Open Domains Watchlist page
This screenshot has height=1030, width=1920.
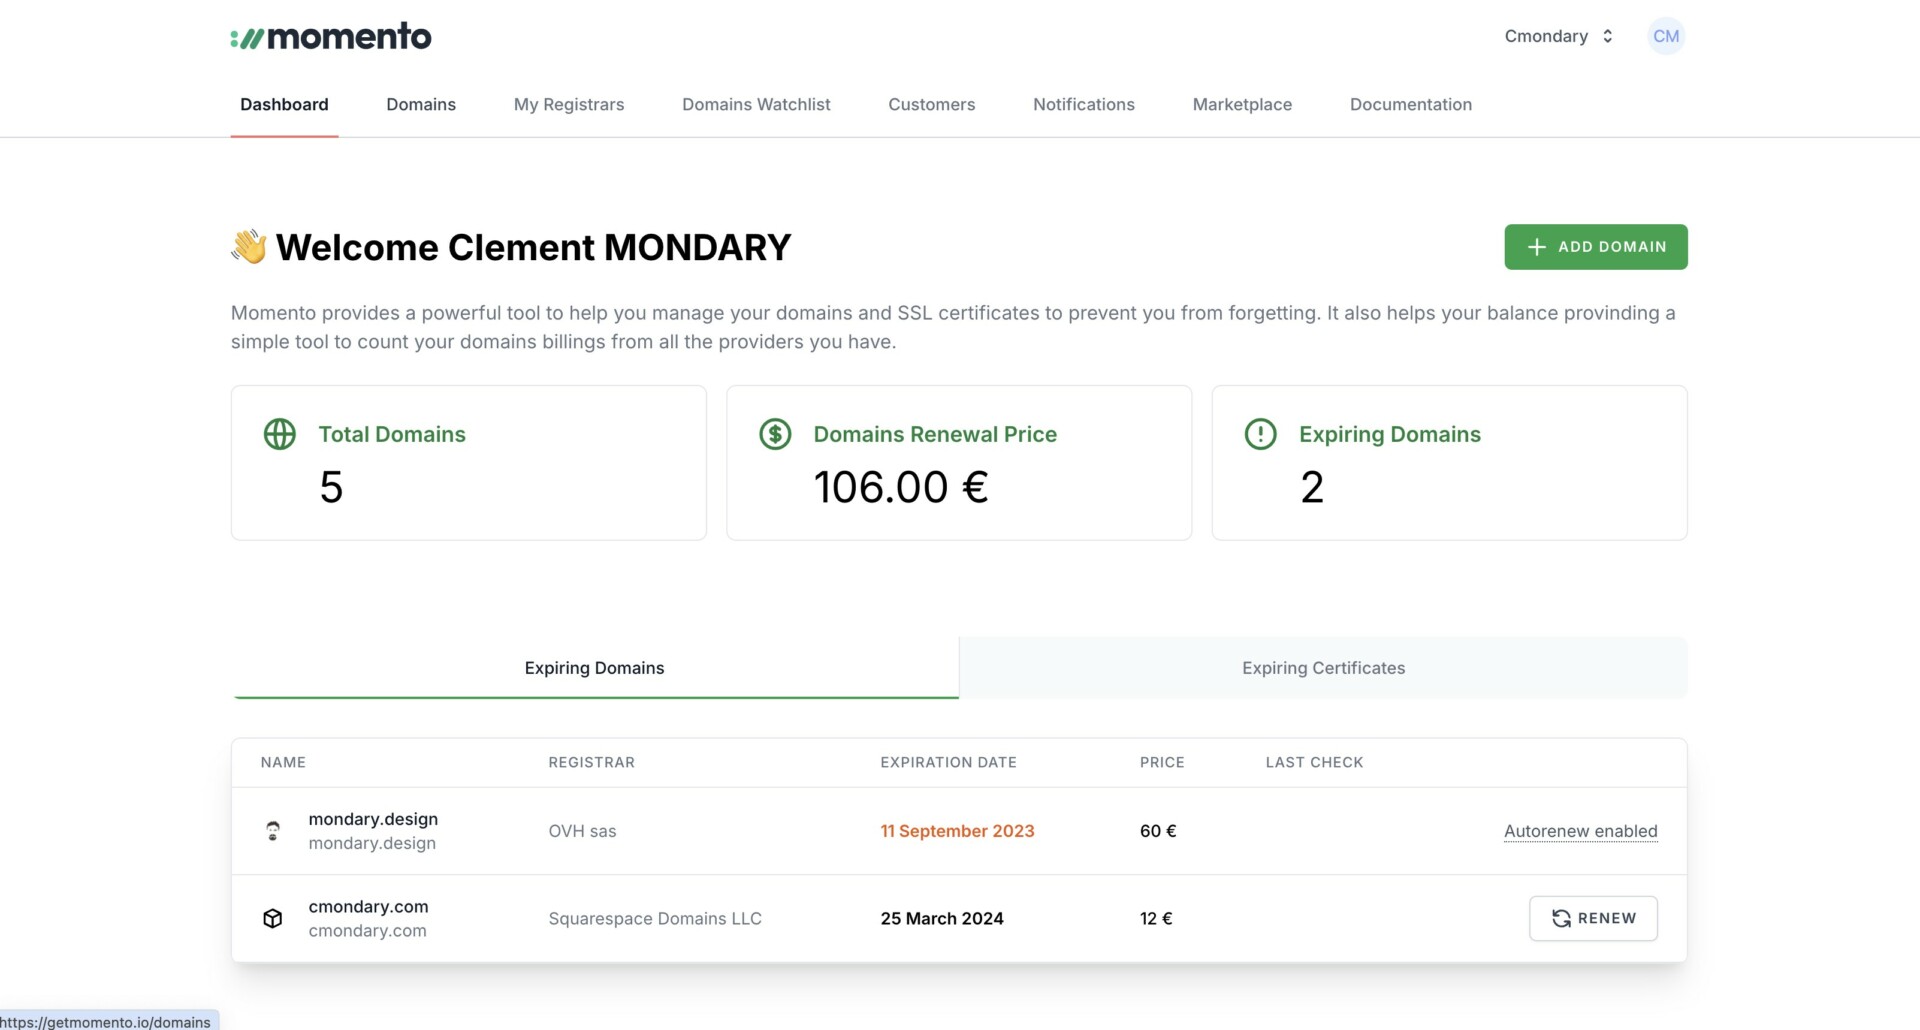[x=756, y=104]
